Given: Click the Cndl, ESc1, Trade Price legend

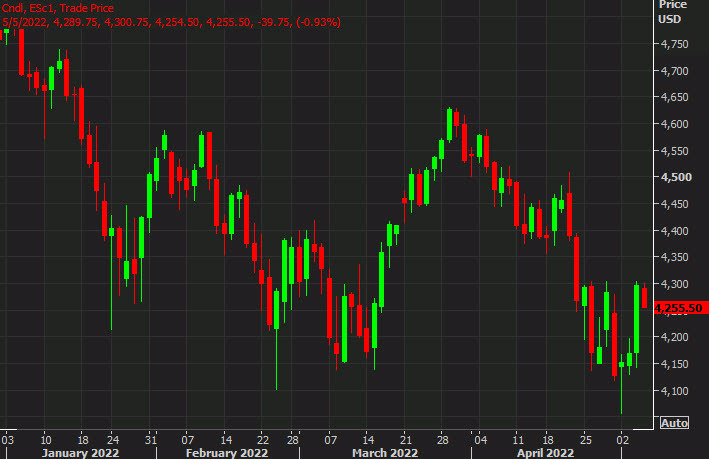Looking at the screenshot, I should pyautogui.click(x=66, y=8).
